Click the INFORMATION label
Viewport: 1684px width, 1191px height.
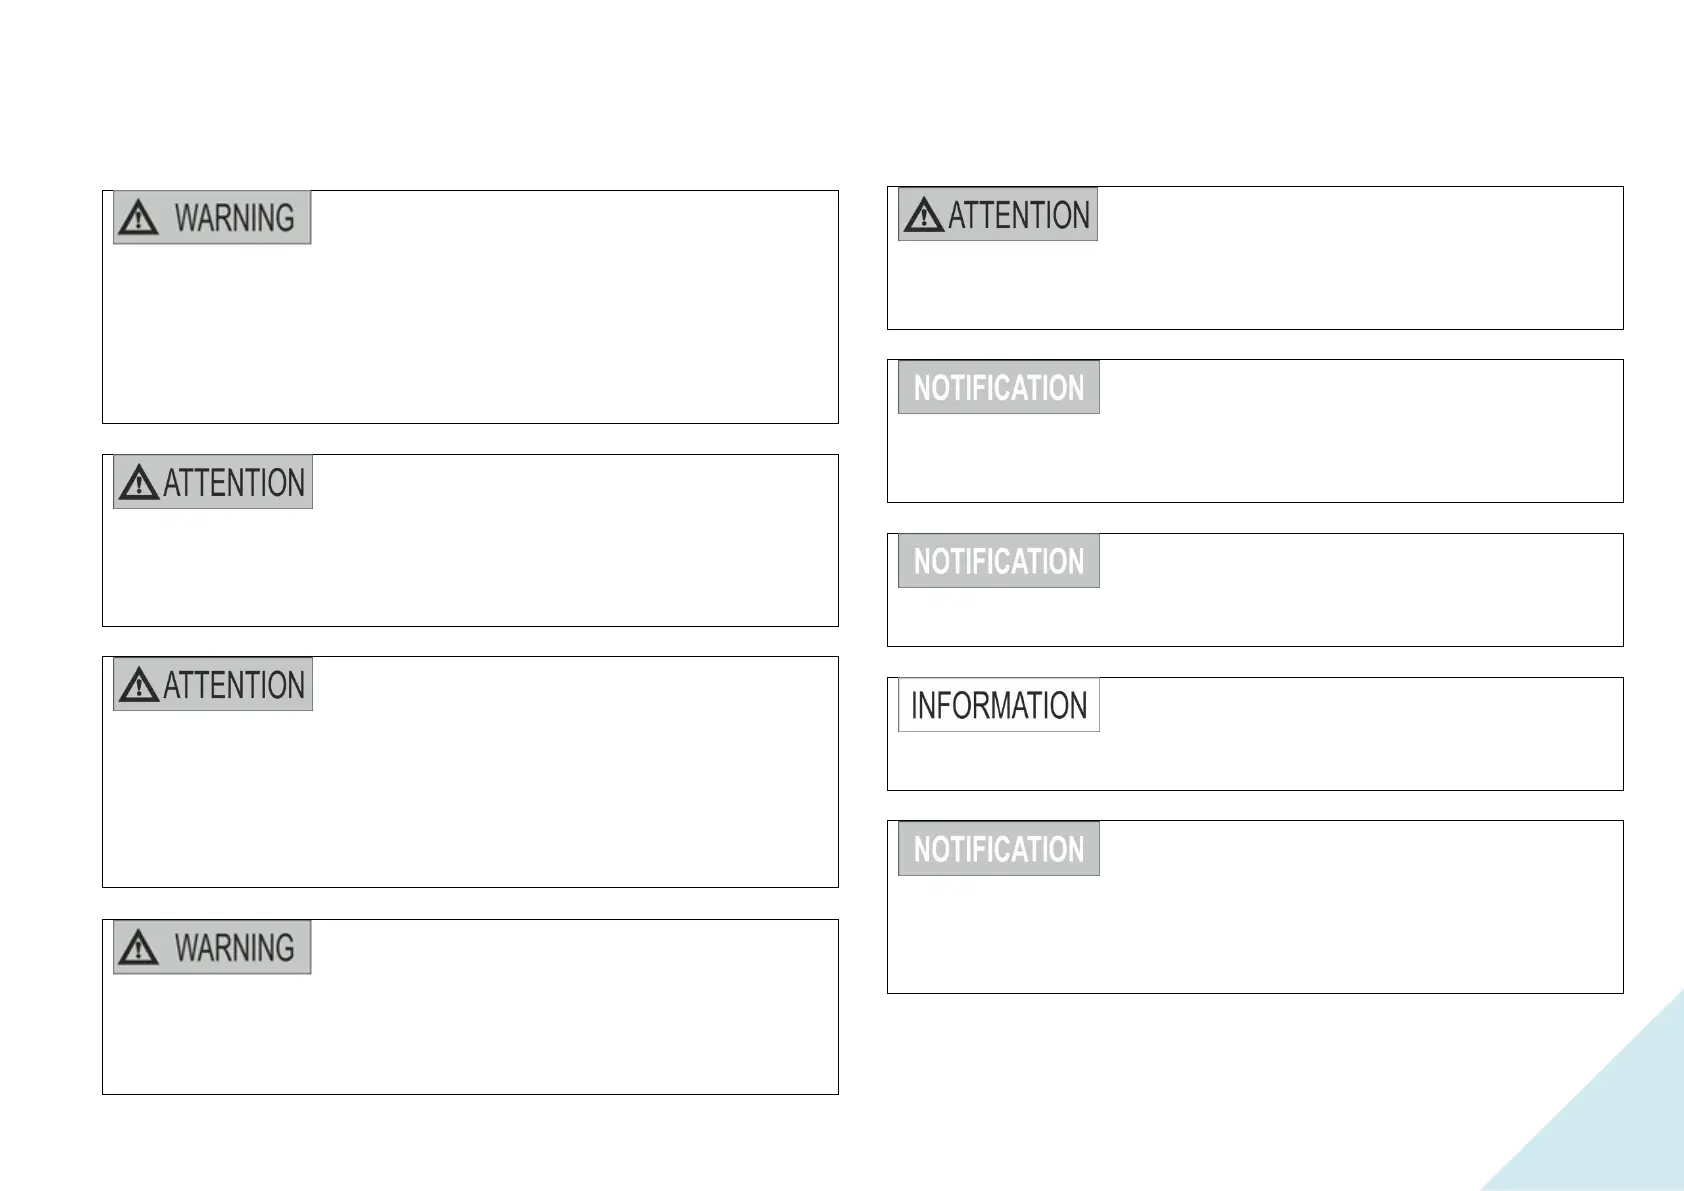999,705
